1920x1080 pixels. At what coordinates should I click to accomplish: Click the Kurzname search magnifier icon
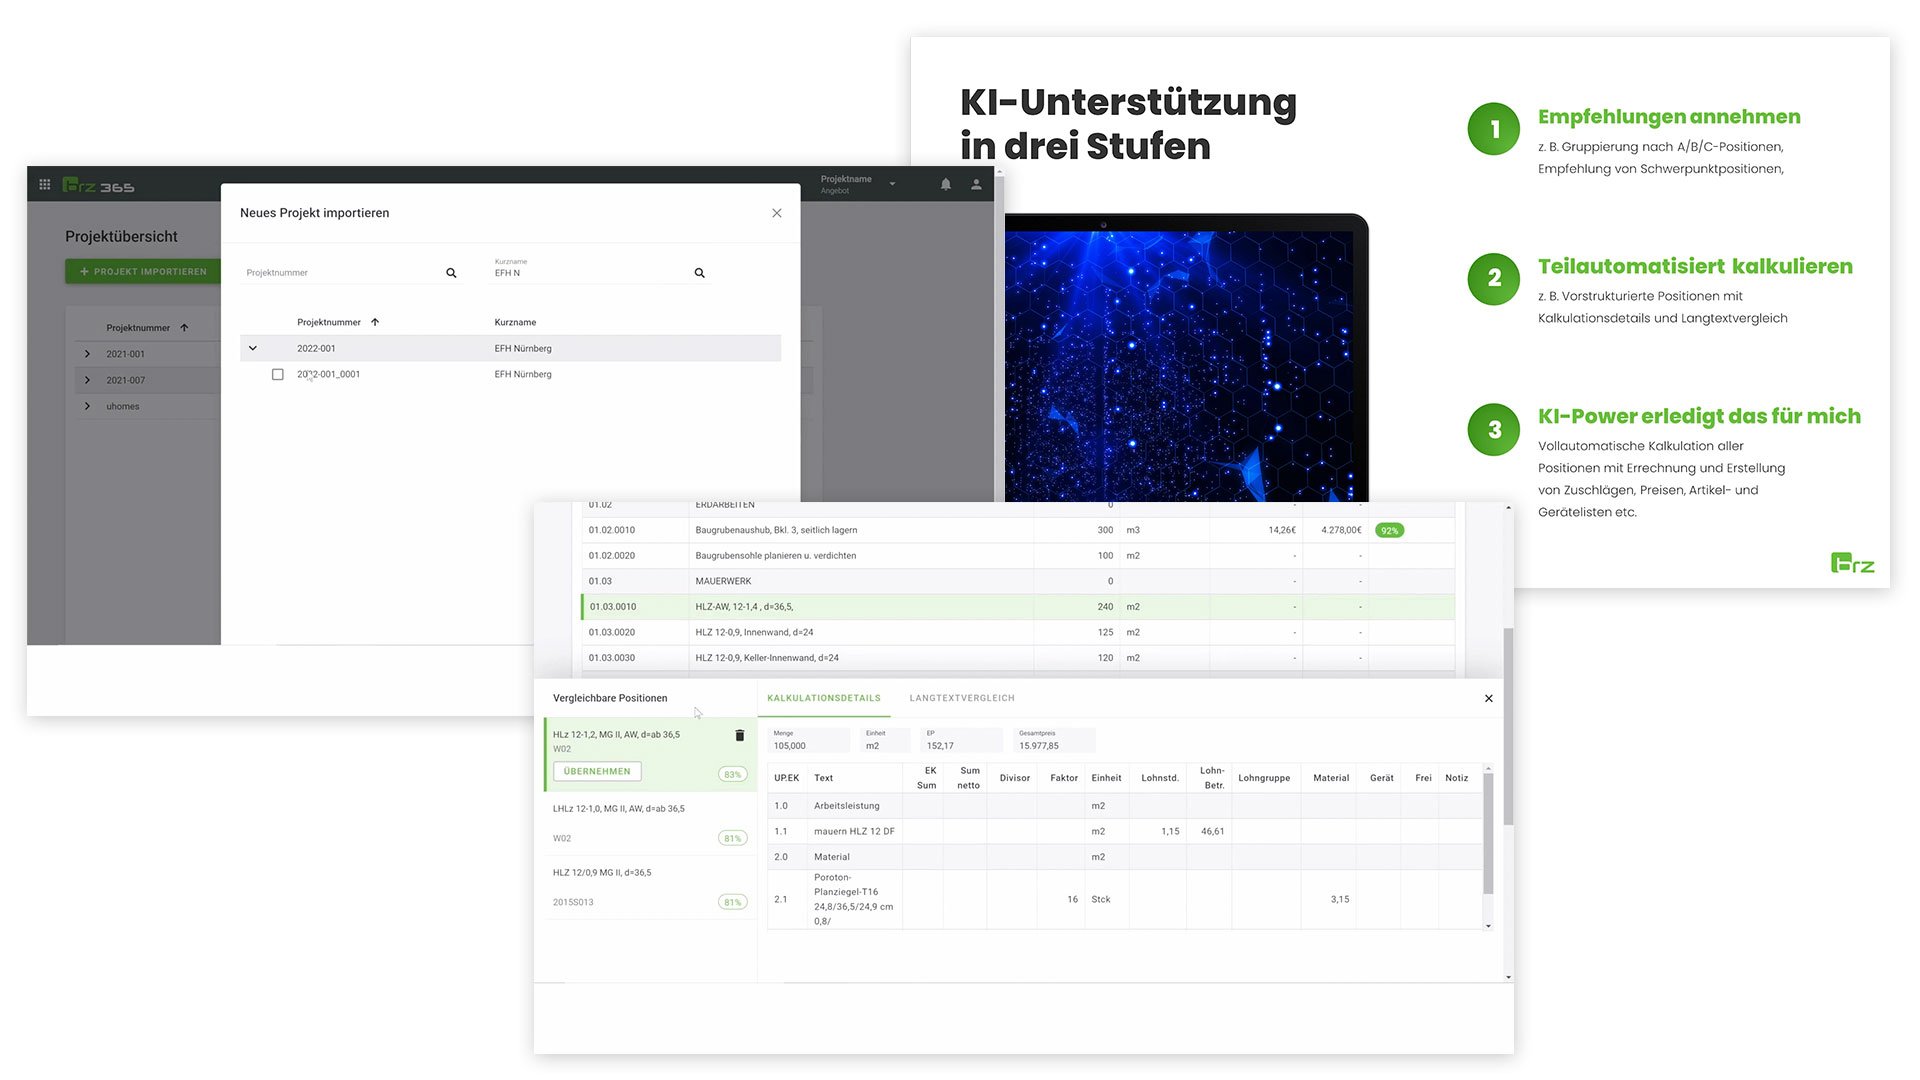[x=699, y=273]
